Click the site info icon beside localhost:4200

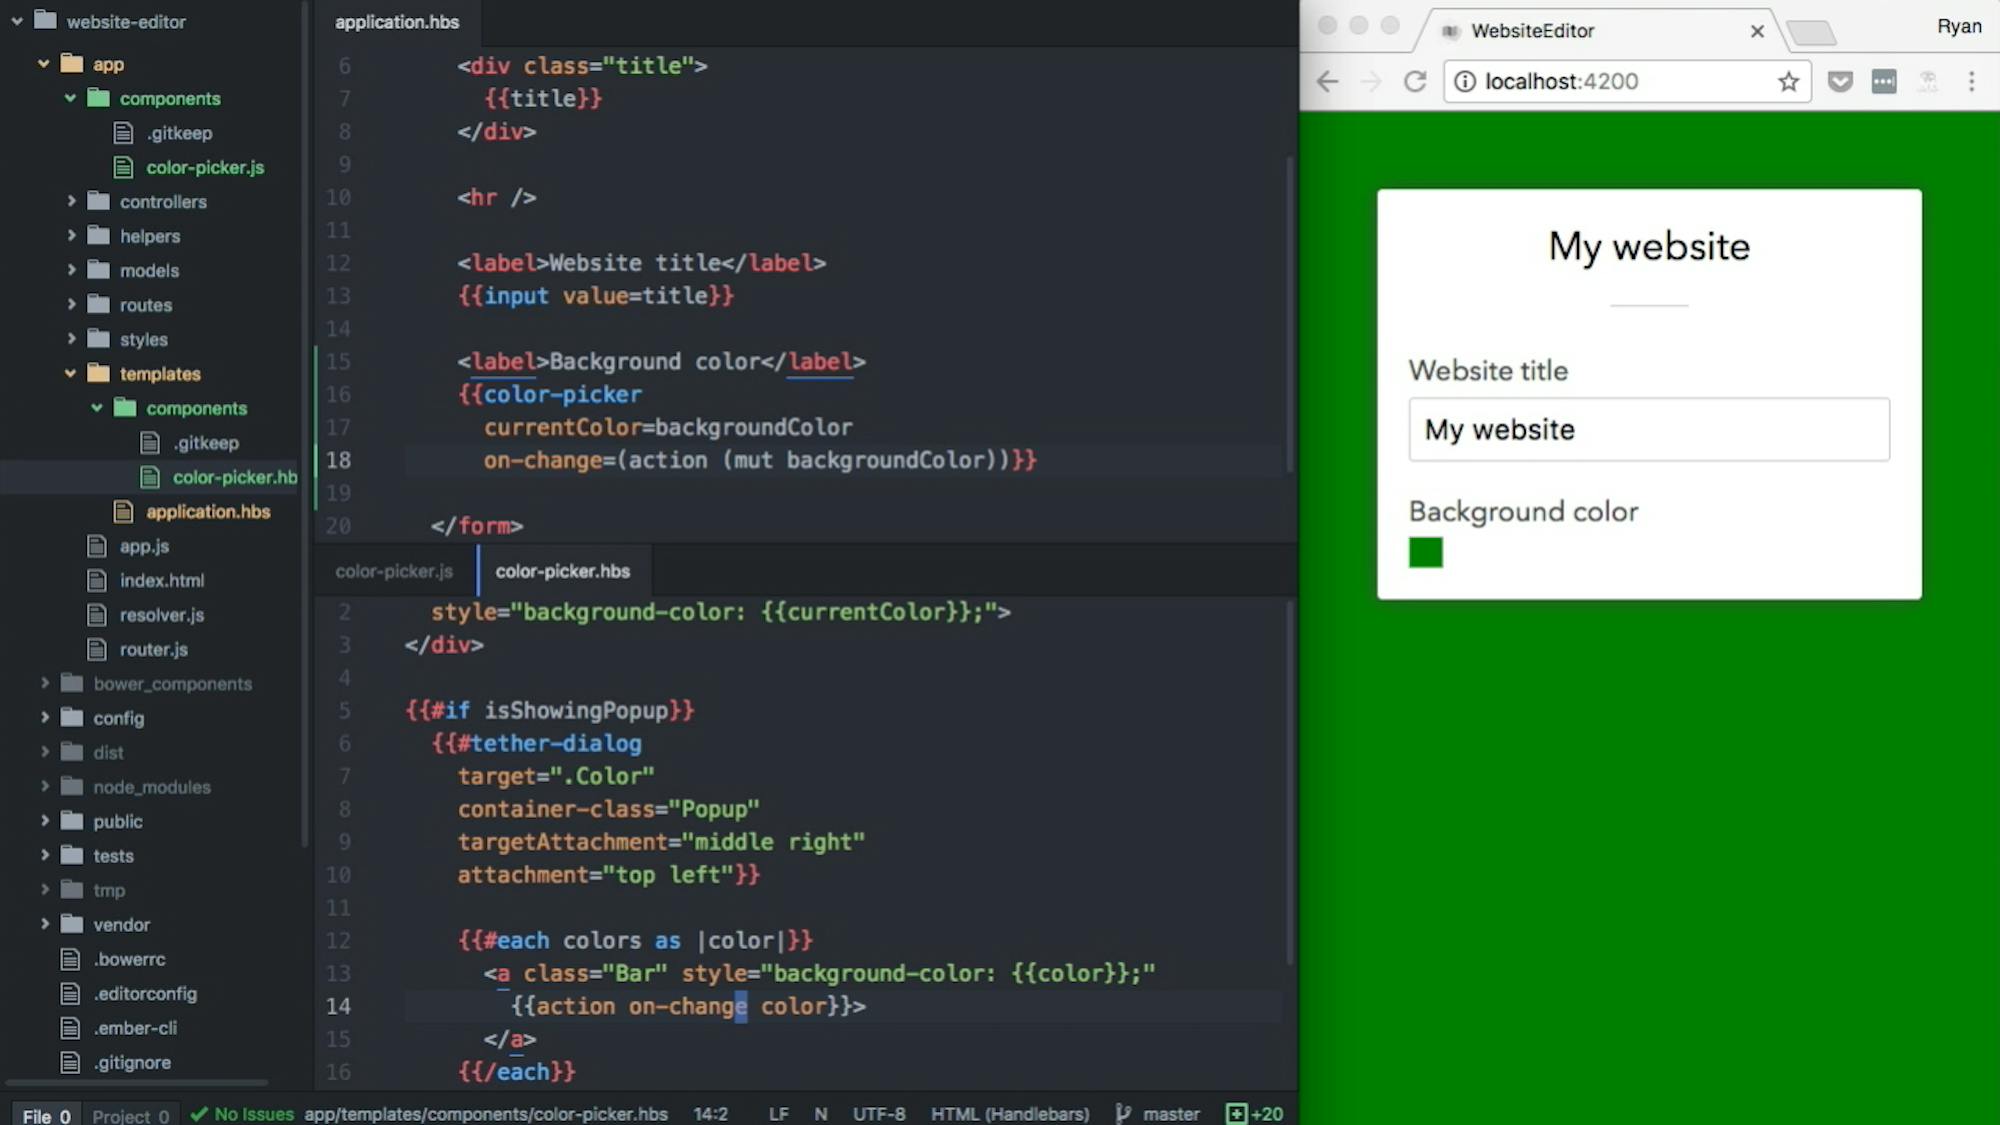click(1465, 81)
